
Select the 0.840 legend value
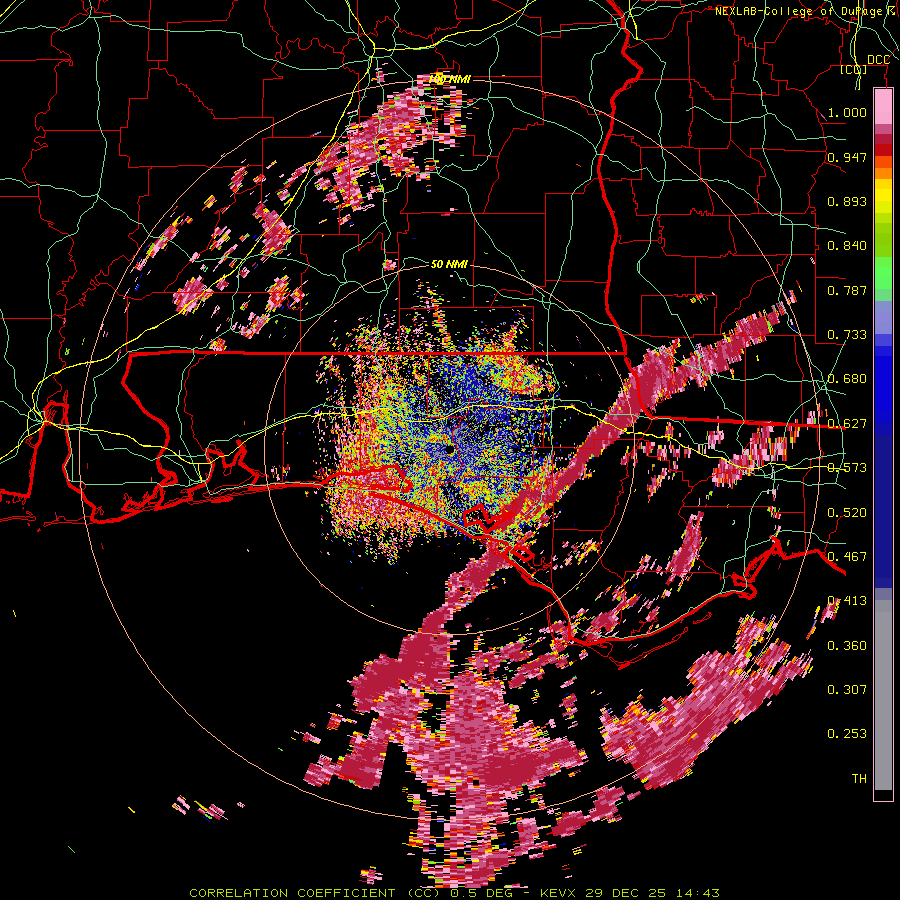click(x=847, y=245)
